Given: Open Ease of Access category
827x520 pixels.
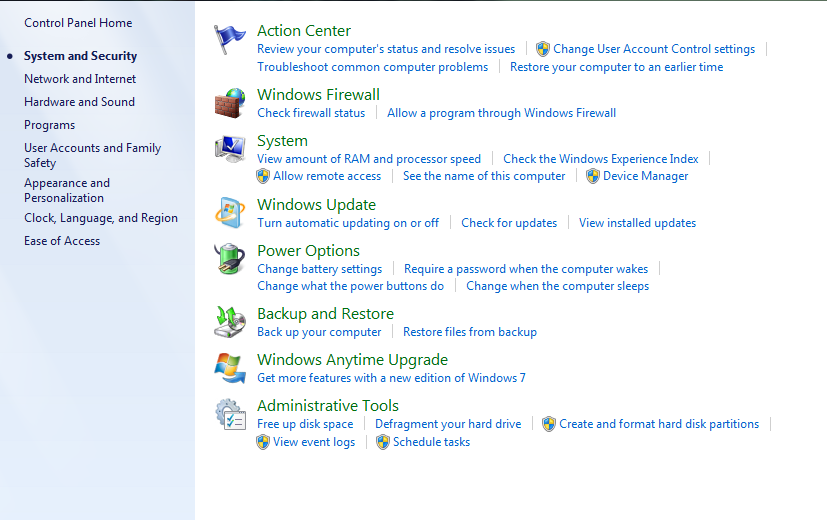Looking at the screenshot, I should coord(62,241).
